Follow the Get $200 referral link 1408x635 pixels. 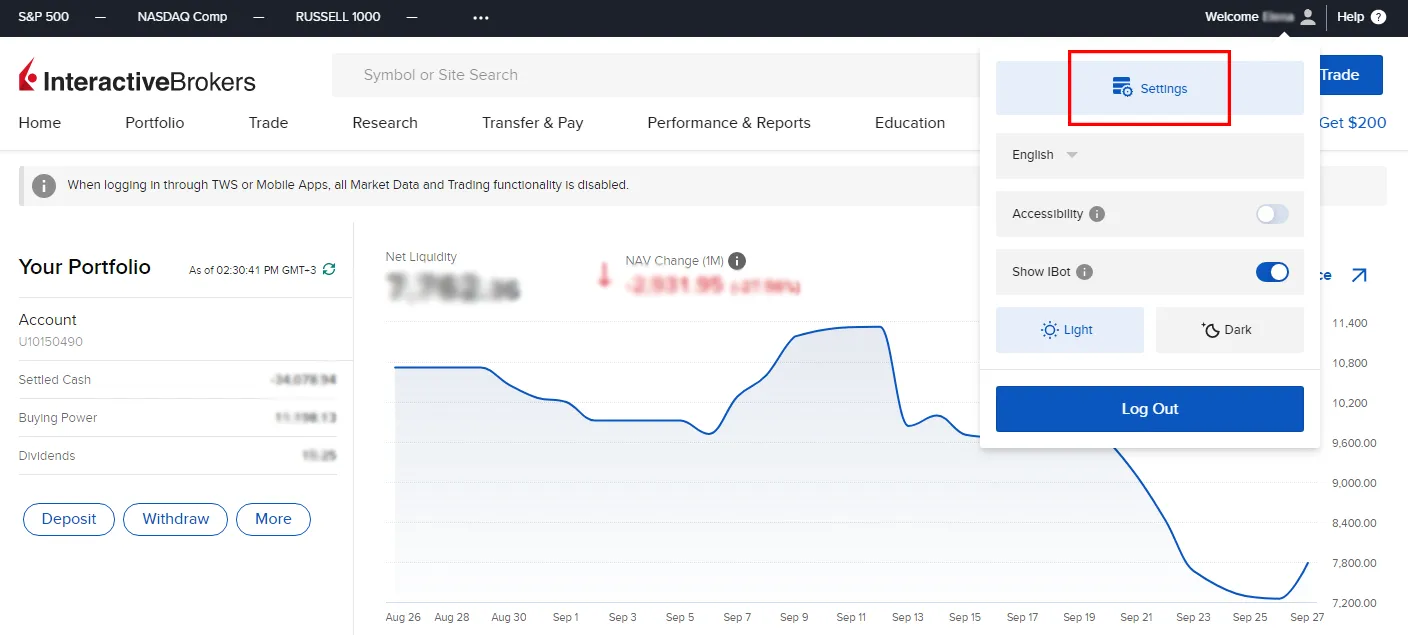[x=1352, y=122]
